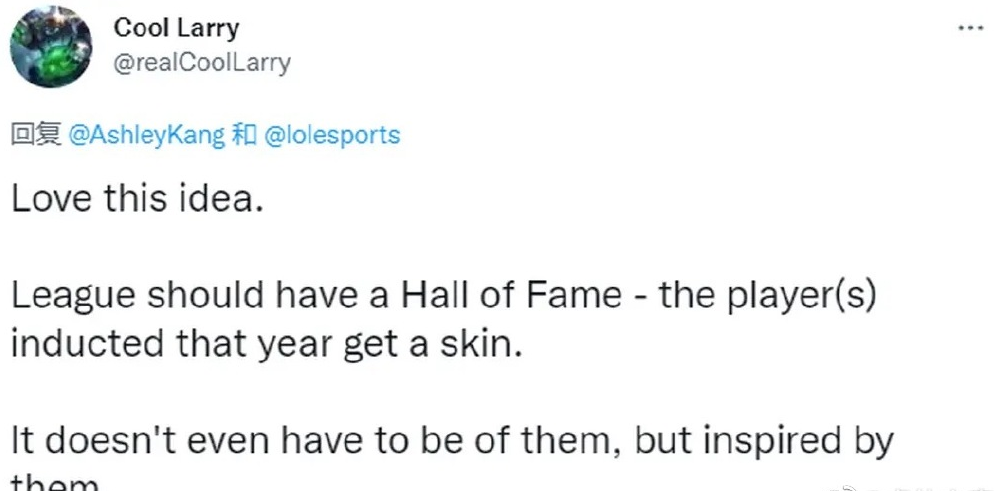The width and height of the screenshot is (994, 491).
Task: Open the @AshleyKang mention link
Action: click(146, 136)
